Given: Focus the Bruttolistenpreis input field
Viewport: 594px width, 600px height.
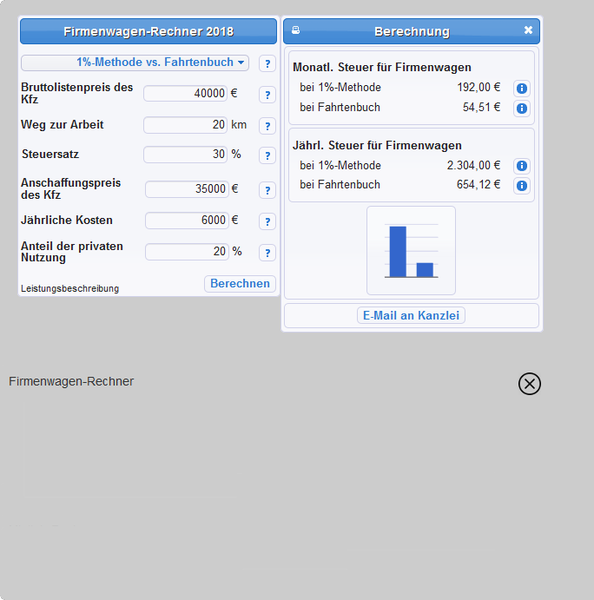Looking at the screenshot, I should click(186, 93).
